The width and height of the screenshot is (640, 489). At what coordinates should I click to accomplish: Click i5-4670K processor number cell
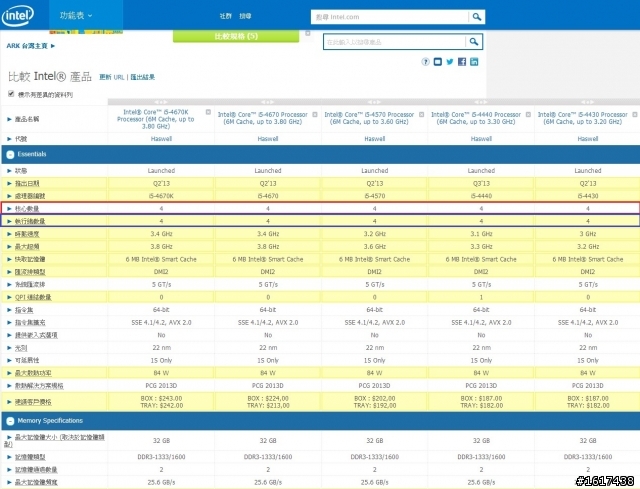(161, 196)
